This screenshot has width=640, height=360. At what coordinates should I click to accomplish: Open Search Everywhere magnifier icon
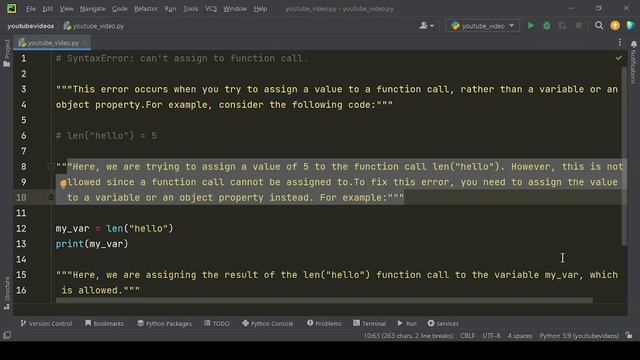point(599,26)
